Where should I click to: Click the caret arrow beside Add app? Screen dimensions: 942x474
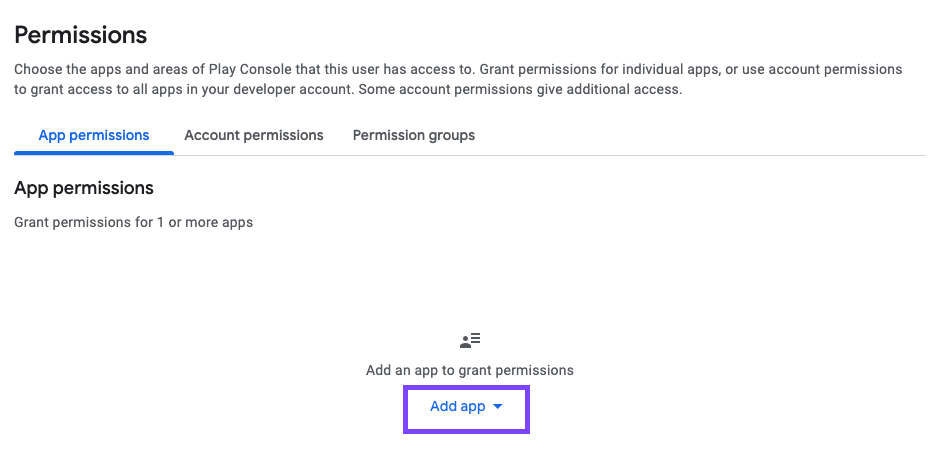click(498, 407)
